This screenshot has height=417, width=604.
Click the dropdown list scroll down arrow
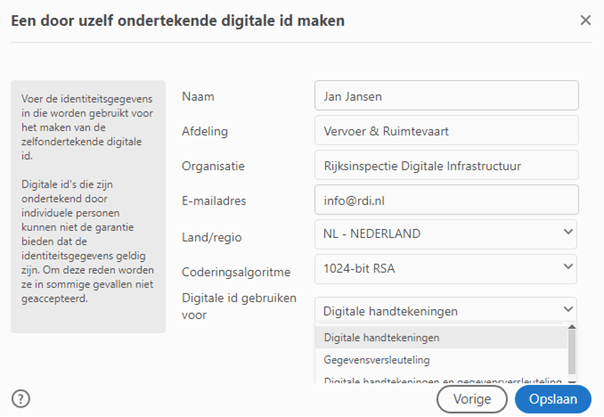pos(572,381)
